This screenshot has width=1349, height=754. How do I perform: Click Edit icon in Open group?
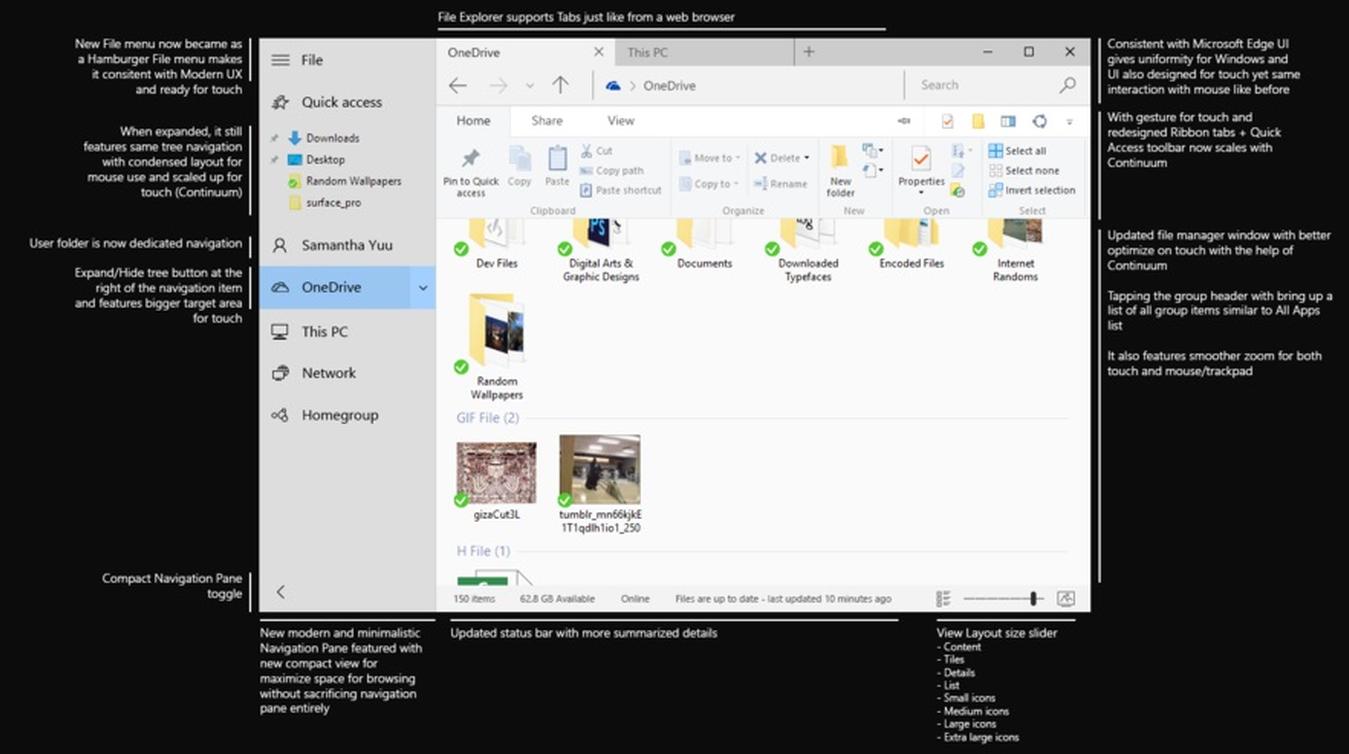(x=958, y=171)
